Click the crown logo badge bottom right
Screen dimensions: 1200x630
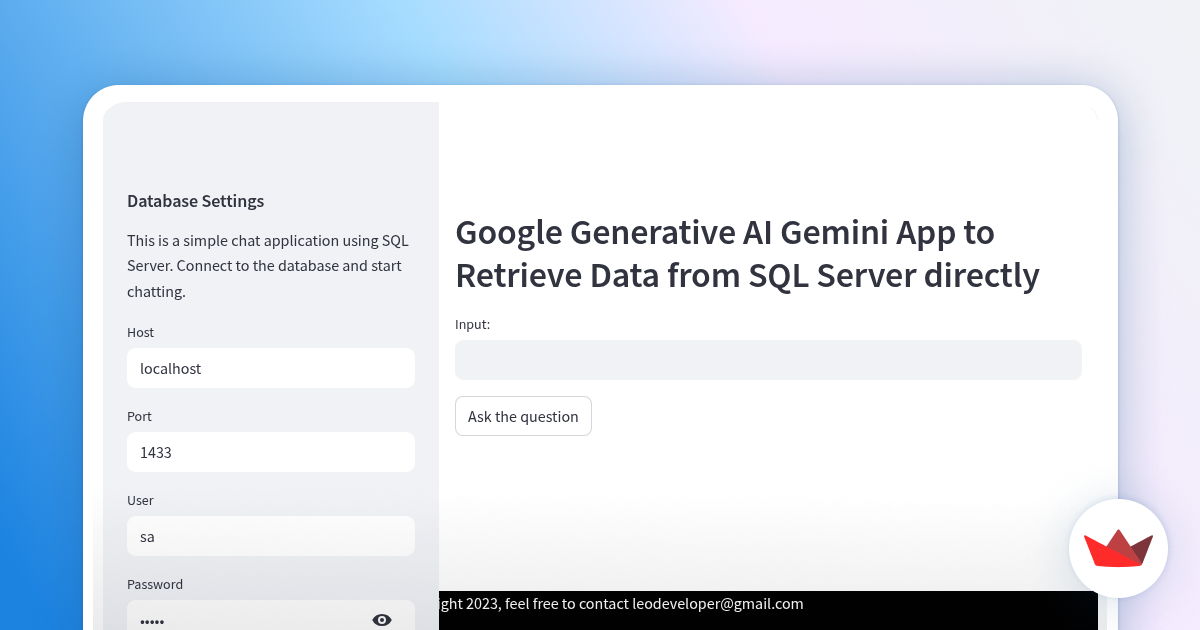click(x=1118, y=549)
